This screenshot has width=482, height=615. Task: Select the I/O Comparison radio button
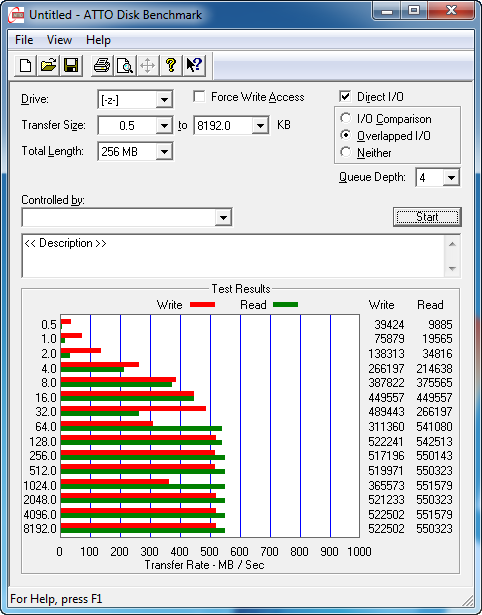(x=346, y=118)
